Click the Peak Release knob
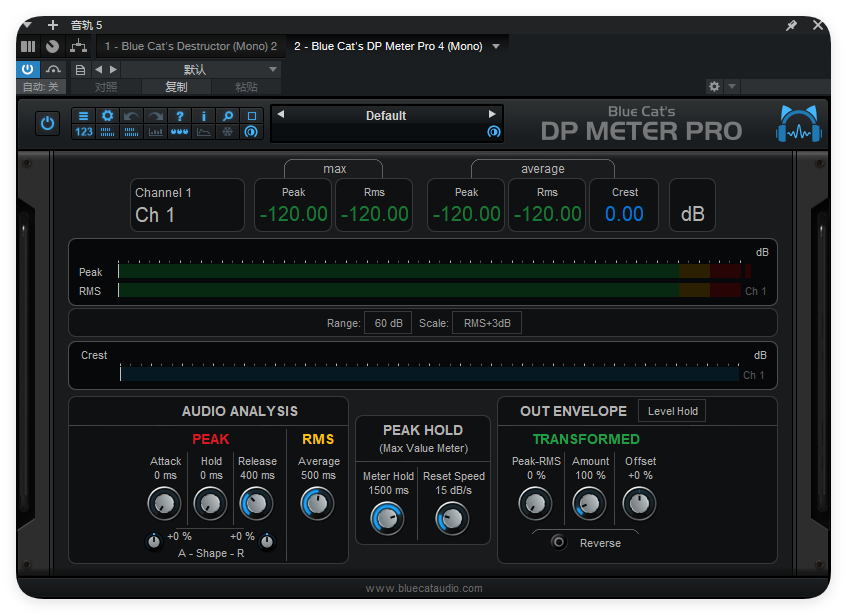This screenshot has width=847, height=615. click(256, 504)
